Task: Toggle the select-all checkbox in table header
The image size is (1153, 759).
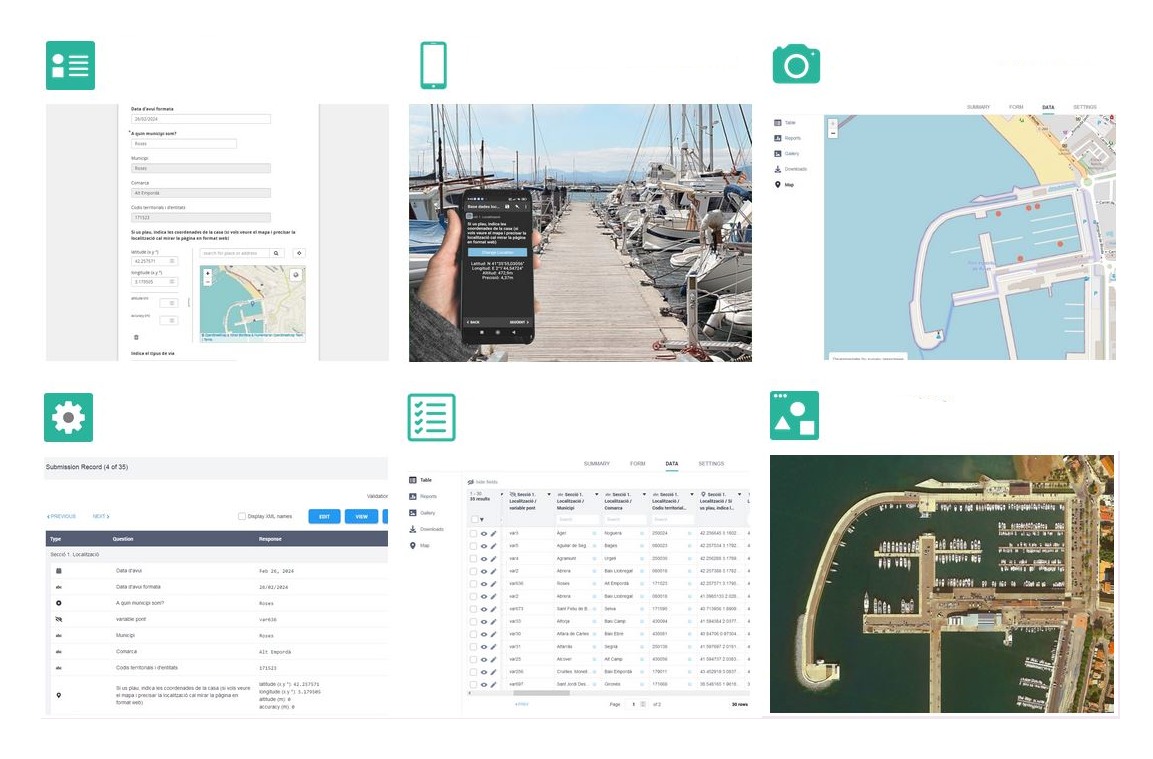Action: 474,519
